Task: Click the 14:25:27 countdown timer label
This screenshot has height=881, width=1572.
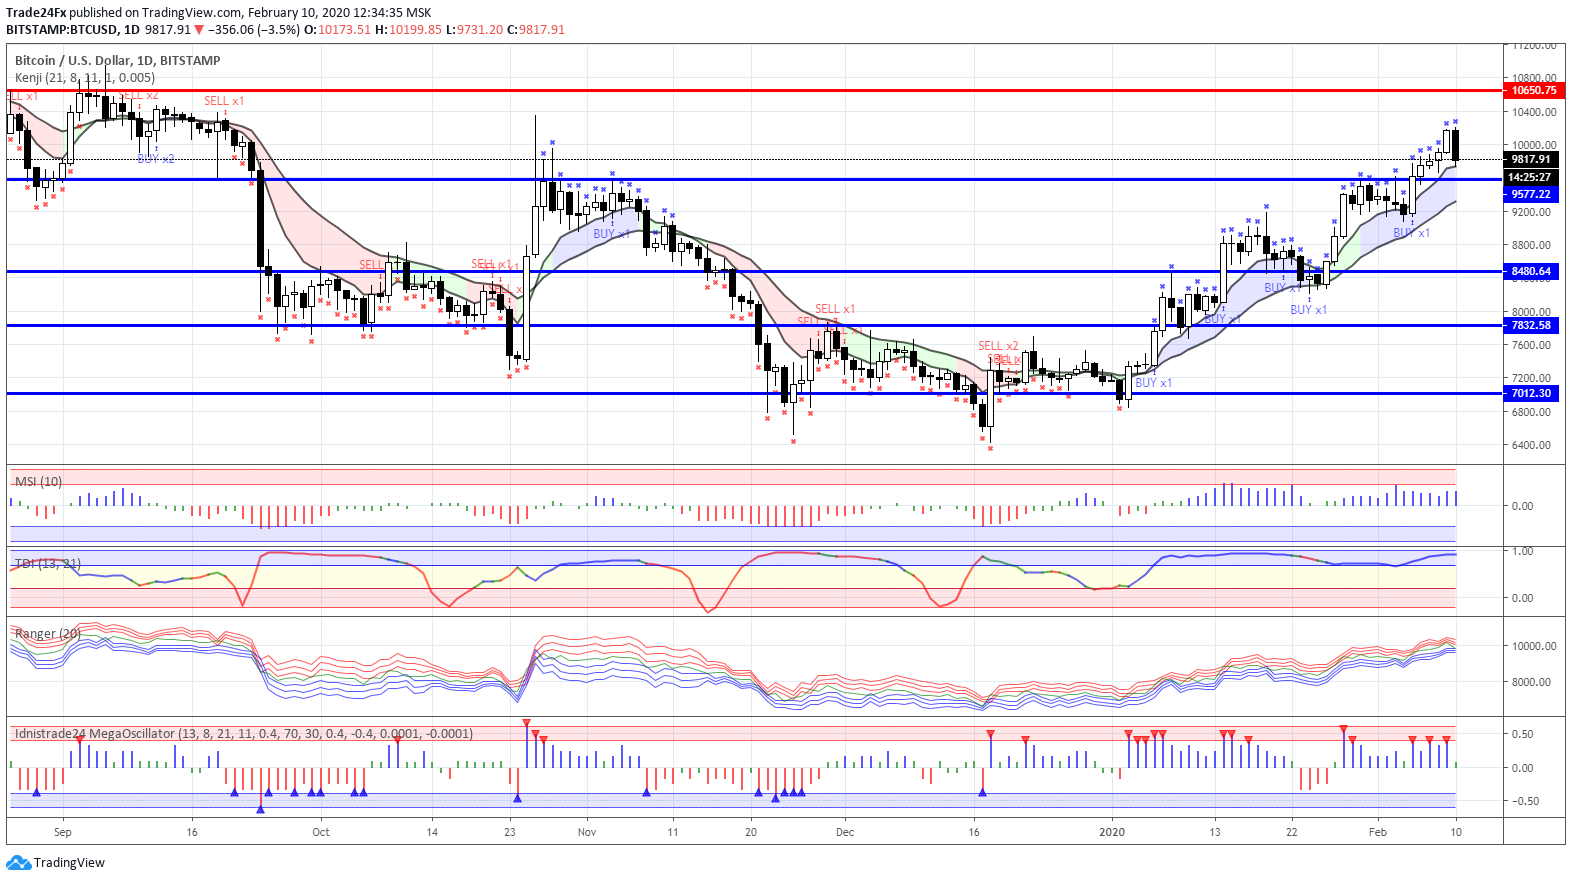Action: [x=1531, y=177]
